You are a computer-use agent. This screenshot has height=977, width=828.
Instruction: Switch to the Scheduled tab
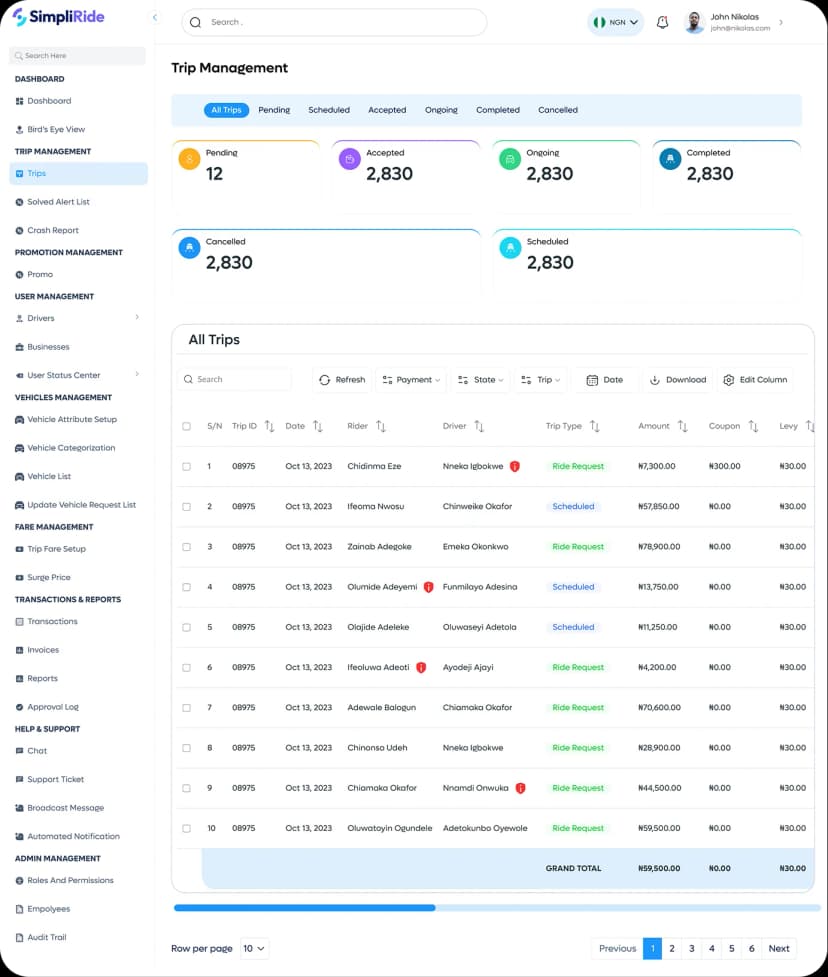tap(329, 110)
